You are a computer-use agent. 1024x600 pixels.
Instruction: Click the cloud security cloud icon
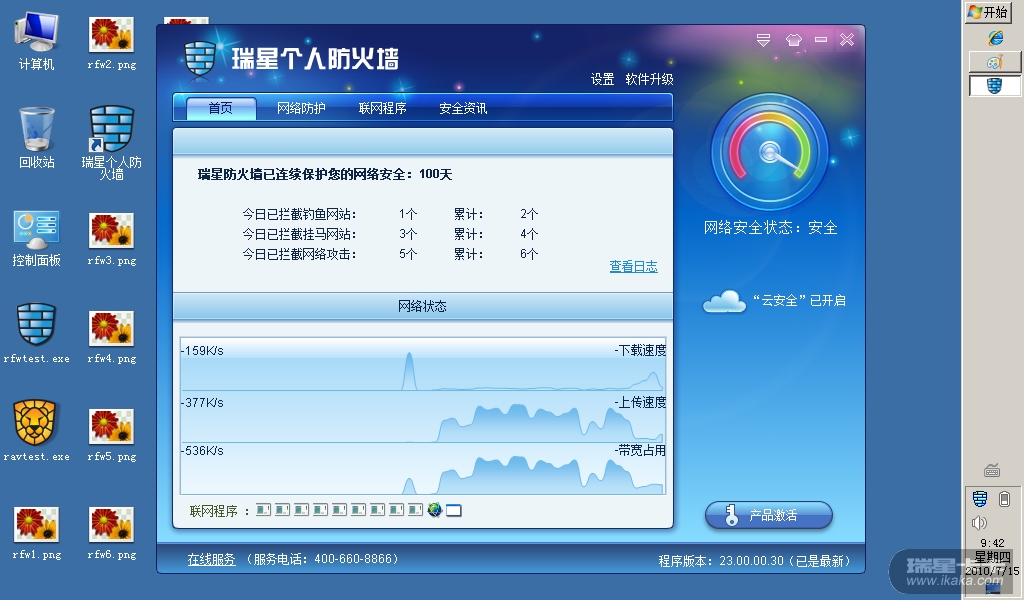tap(724, 302)
